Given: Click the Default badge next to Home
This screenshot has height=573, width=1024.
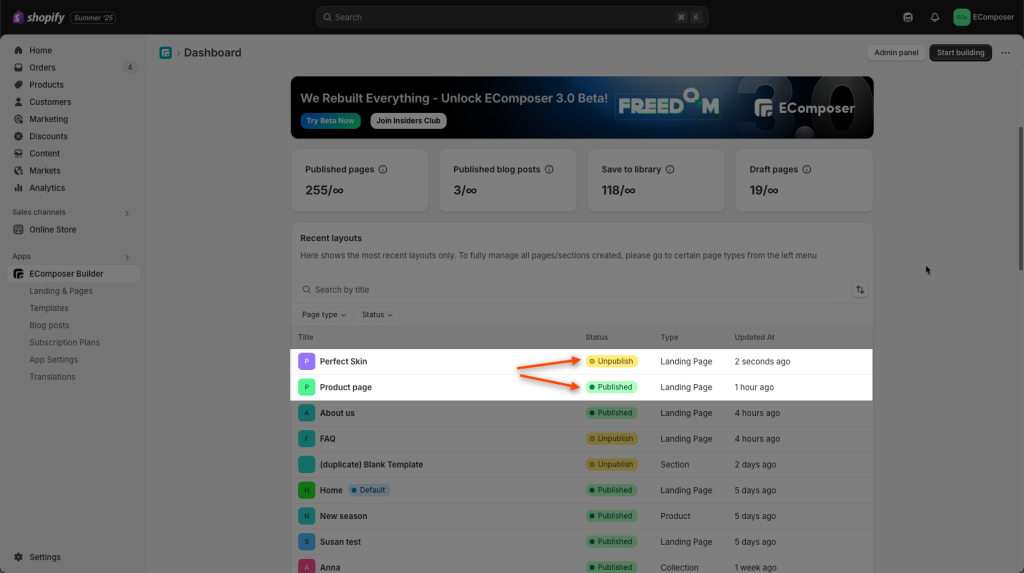Looking at the screenshot, I should point(368,490).
